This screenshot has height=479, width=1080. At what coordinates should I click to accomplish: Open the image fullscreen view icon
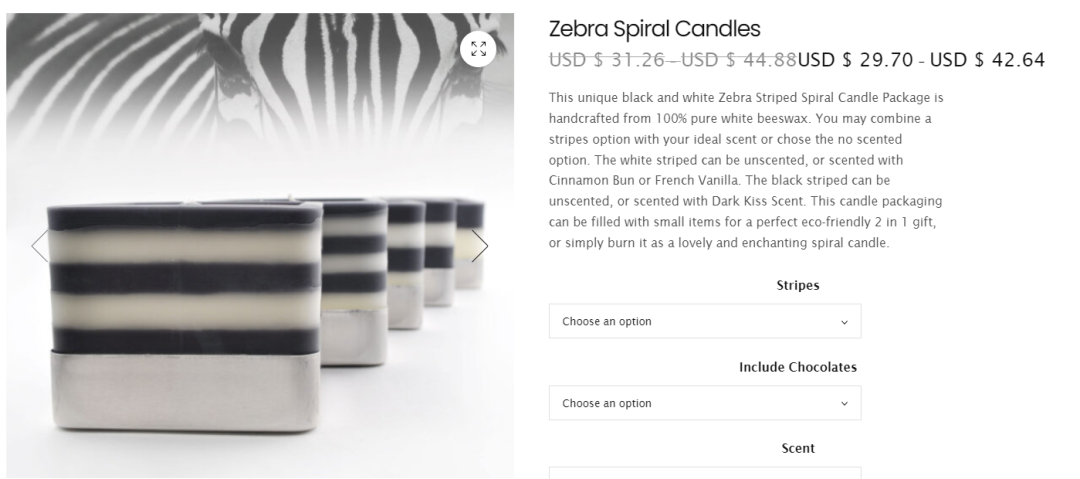pos(478,49)
